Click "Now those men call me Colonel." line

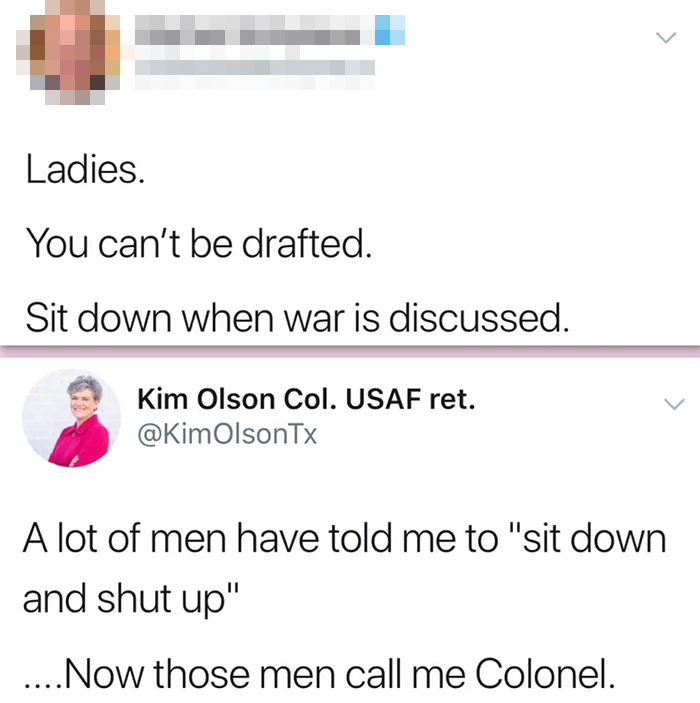point(319,673)
